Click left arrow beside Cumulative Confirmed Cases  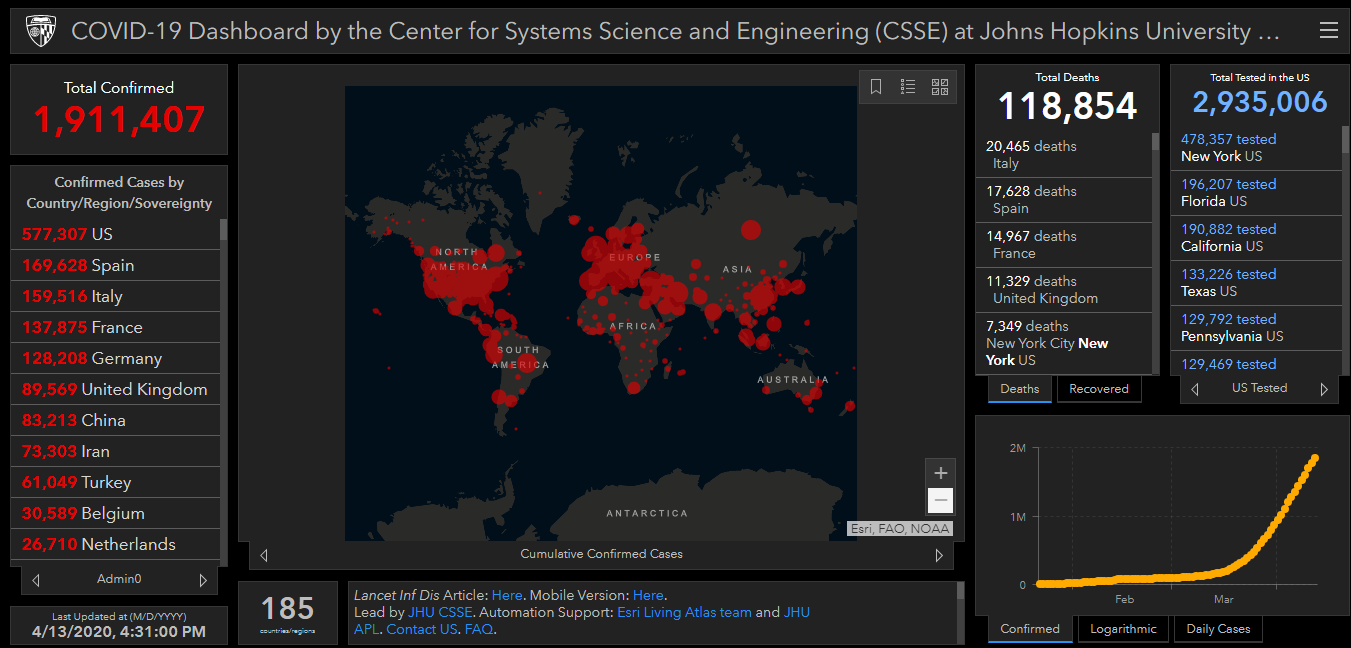(x=264, y=555)
